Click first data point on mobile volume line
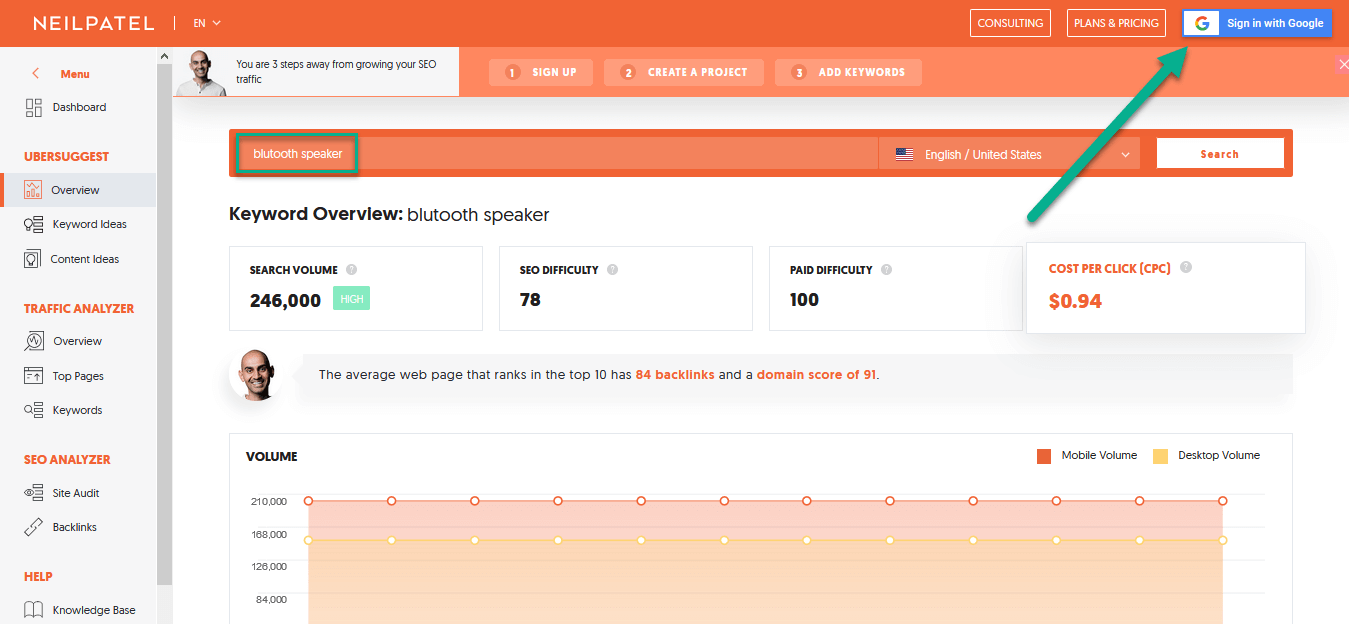The height and width of the screenshot is (624, 1349). (x=309, y=501)
